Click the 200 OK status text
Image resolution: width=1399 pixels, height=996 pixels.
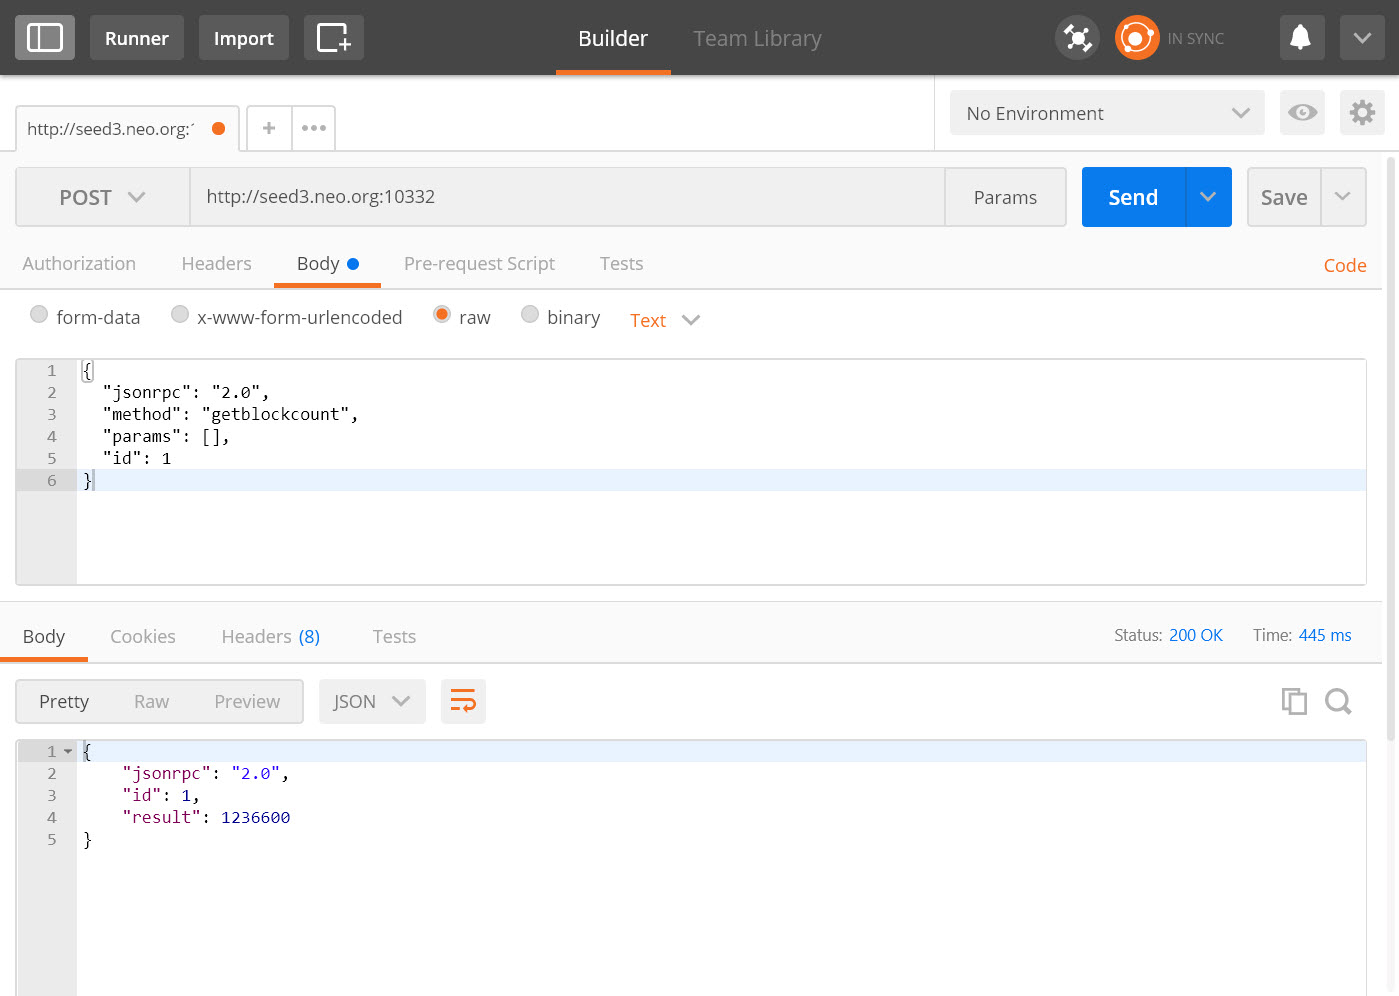coord(1196,635)
